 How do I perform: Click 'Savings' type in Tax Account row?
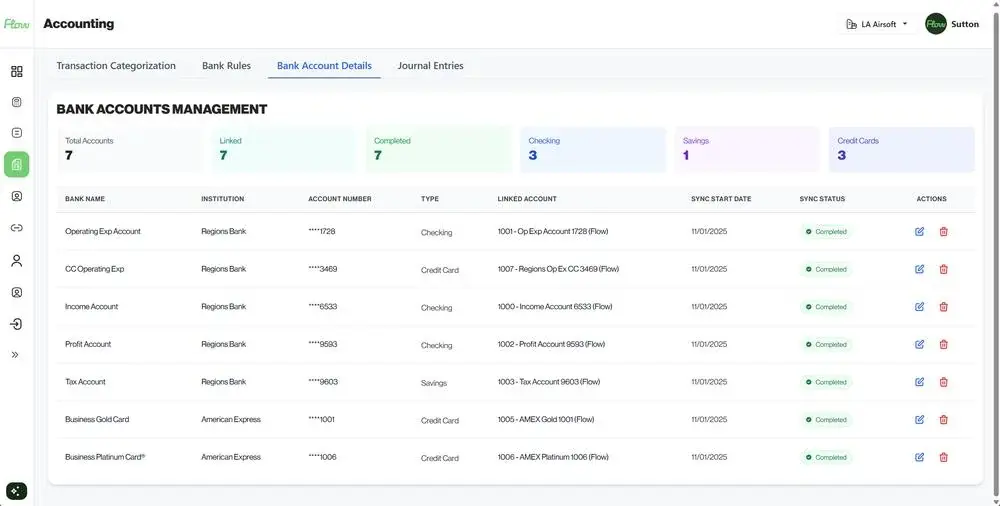pos(434,383)
